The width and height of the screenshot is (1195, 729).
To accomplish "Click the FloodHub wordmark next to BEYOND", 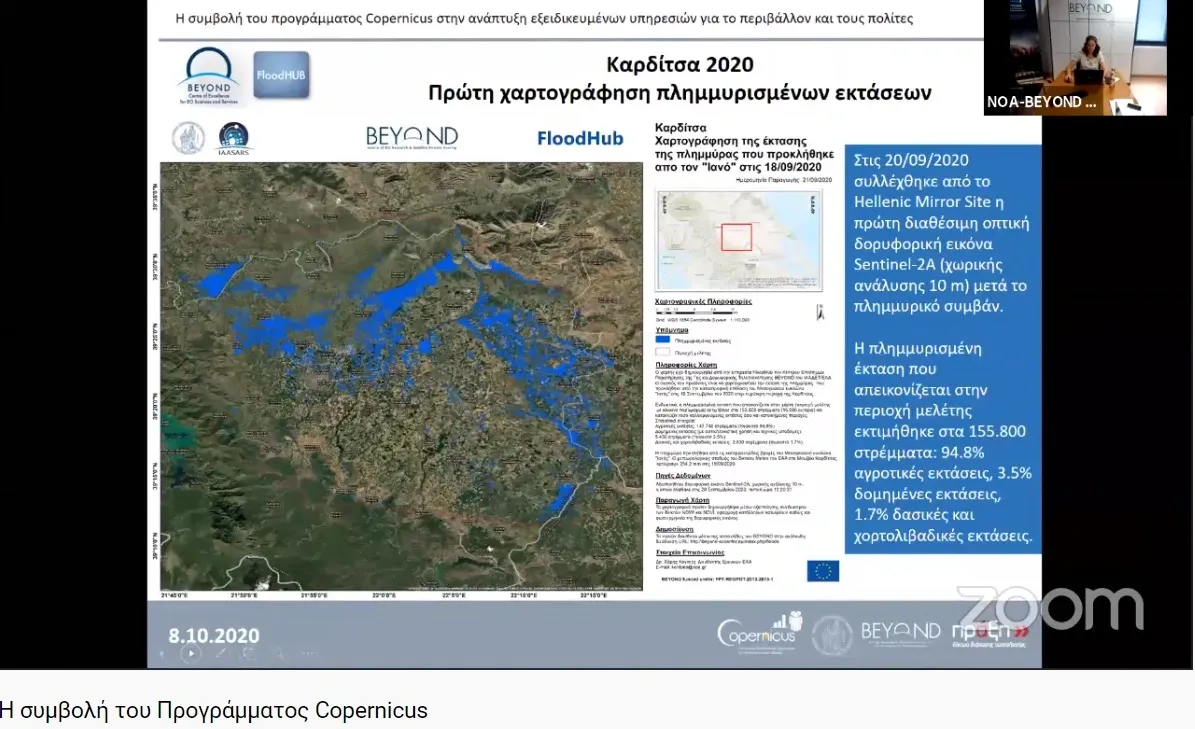I will [x=578, y=137].
